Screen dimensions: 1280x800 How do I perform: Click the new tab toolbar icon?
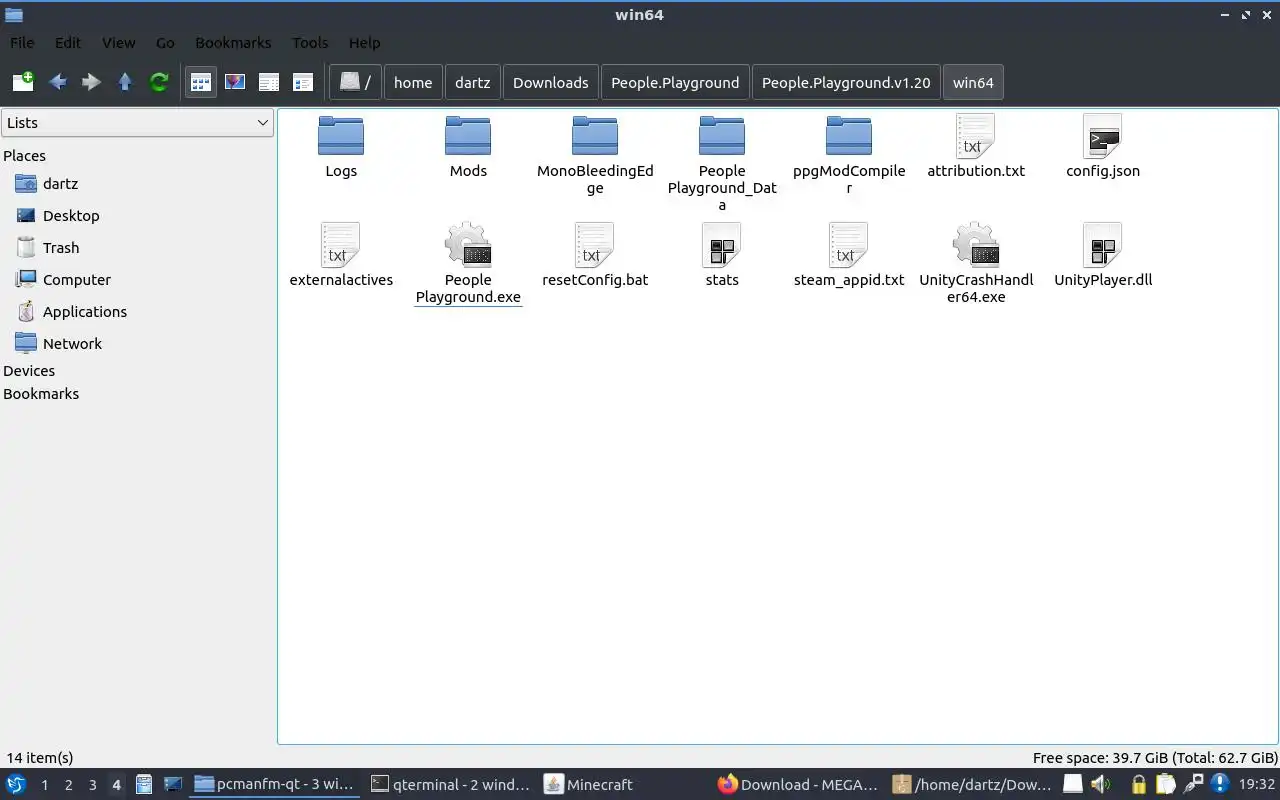pos(23,82)
